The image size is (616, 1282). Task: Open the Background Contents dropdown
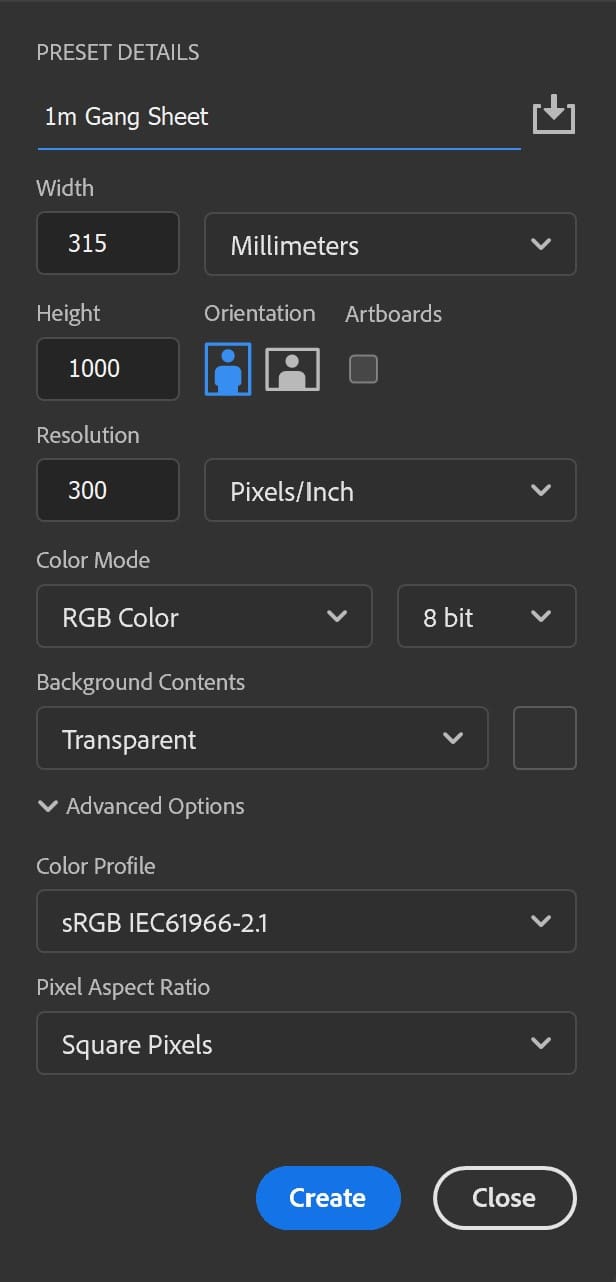coord(262,738)
